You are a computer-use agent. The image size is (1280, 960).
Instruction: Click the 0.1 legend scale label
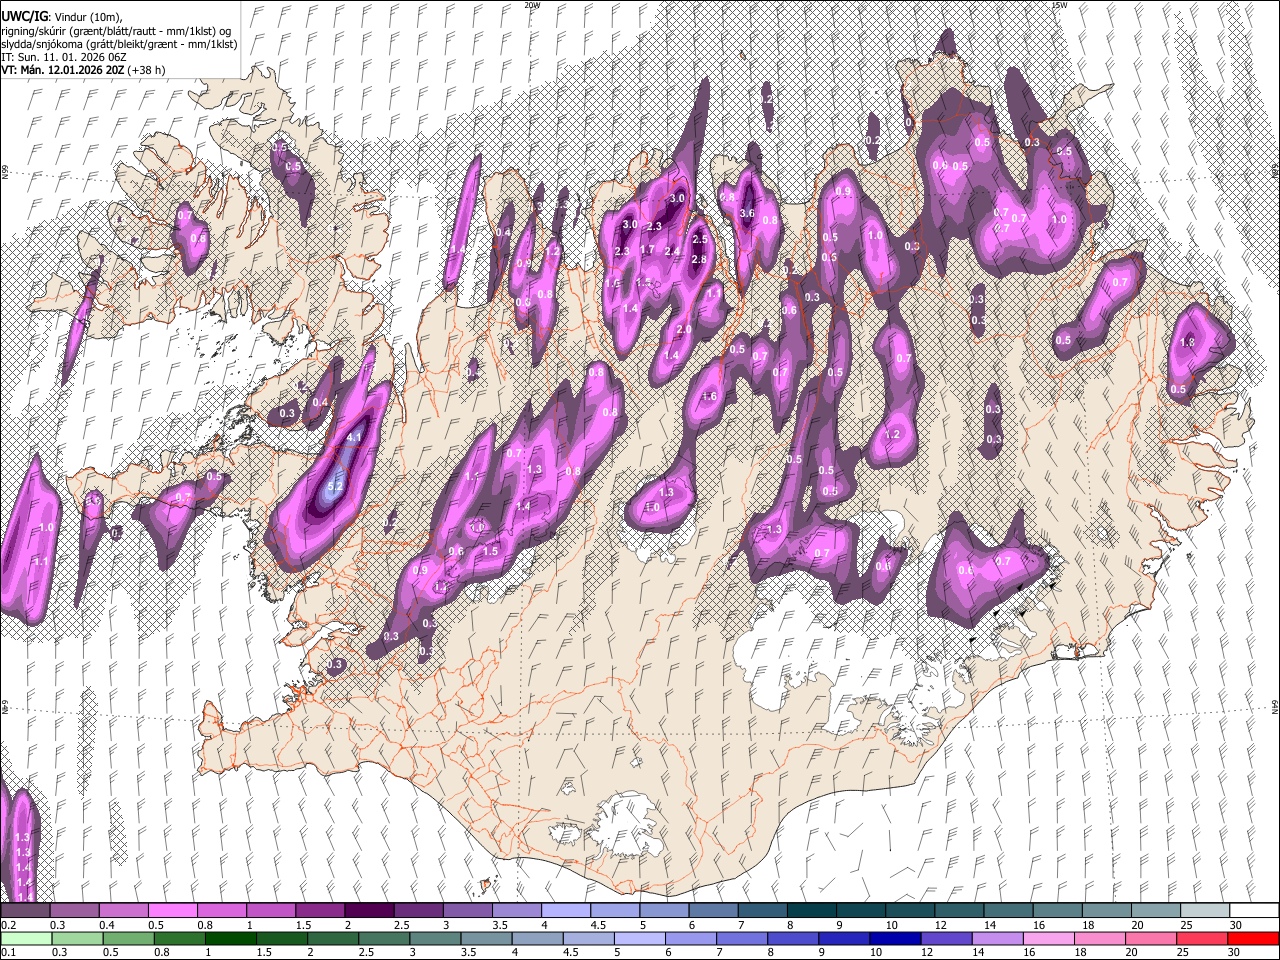tap(8, 952)
